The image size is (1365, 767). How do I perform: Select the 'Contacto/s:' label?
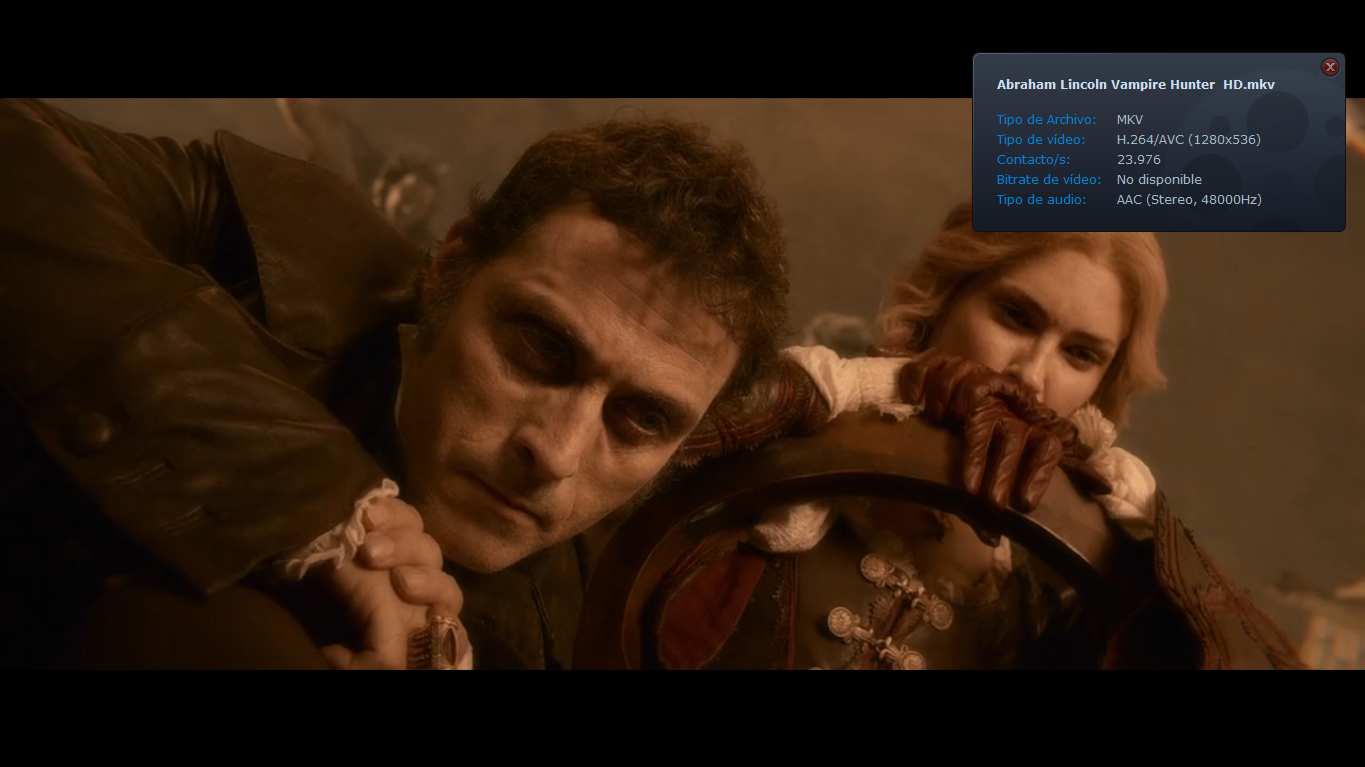tap(1034, 160)
